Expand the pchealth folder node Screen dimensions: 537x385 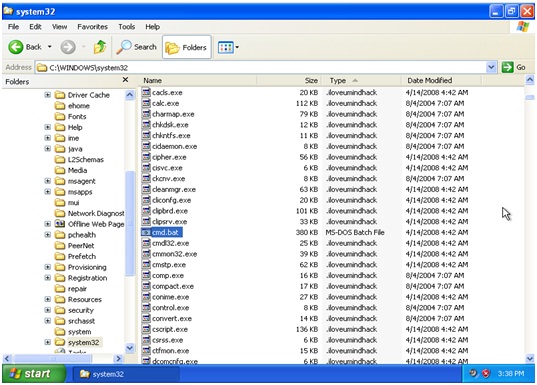(48, 235)
